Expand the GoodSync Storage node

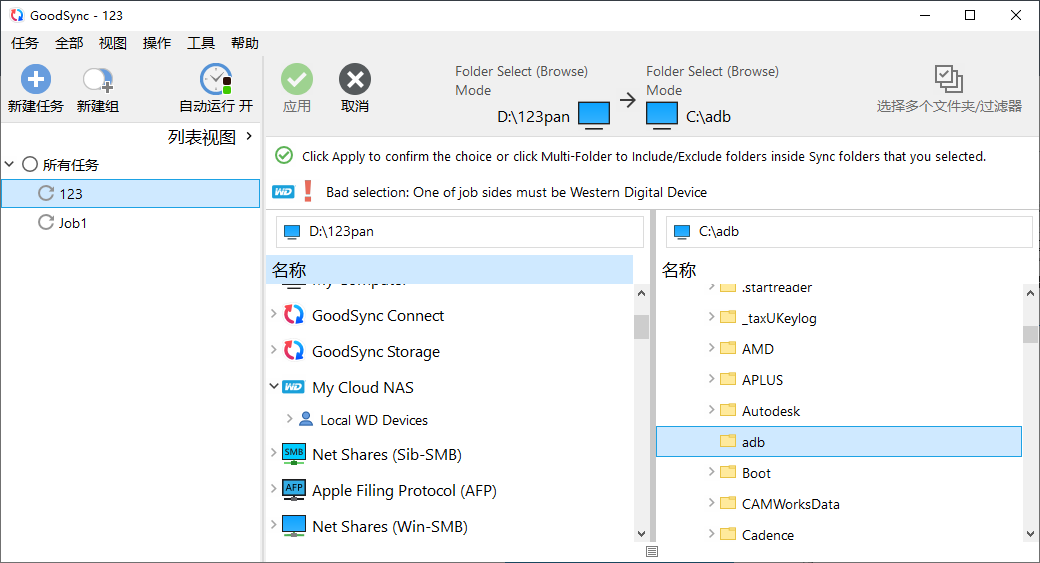click(273, 349)
